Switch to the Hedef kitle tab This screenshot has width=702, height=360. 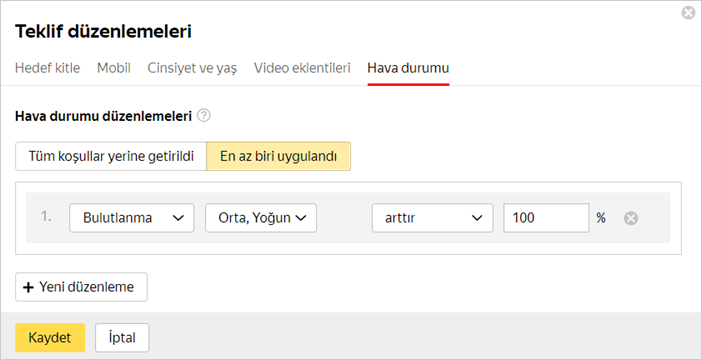click(x=47, y=69)
